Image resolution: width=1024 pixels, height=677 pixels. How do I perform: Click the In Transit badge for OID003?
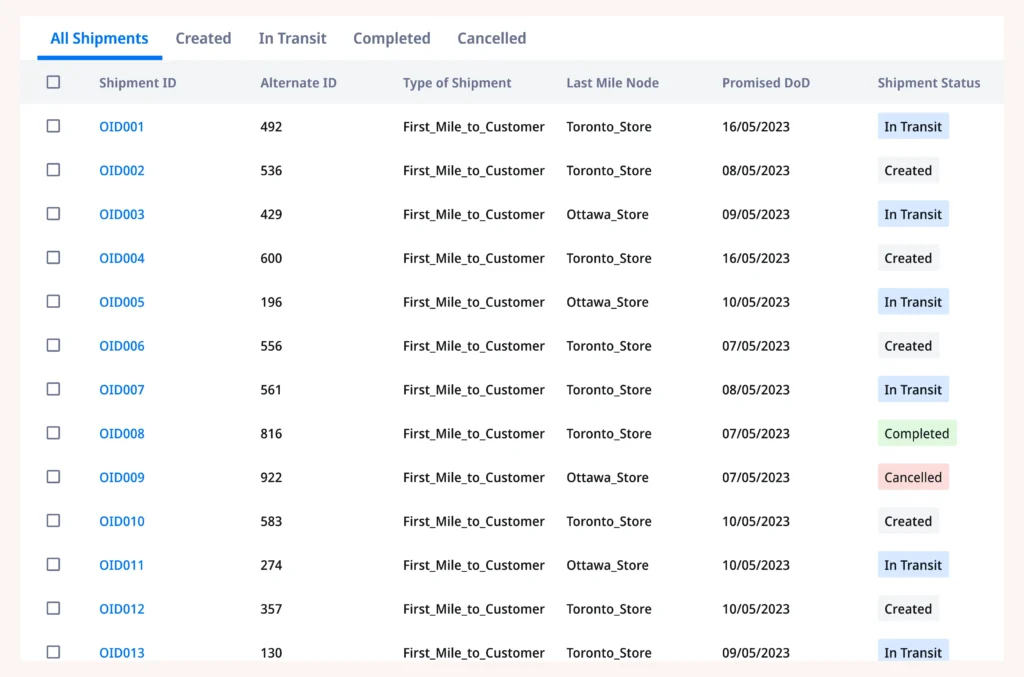912,213
